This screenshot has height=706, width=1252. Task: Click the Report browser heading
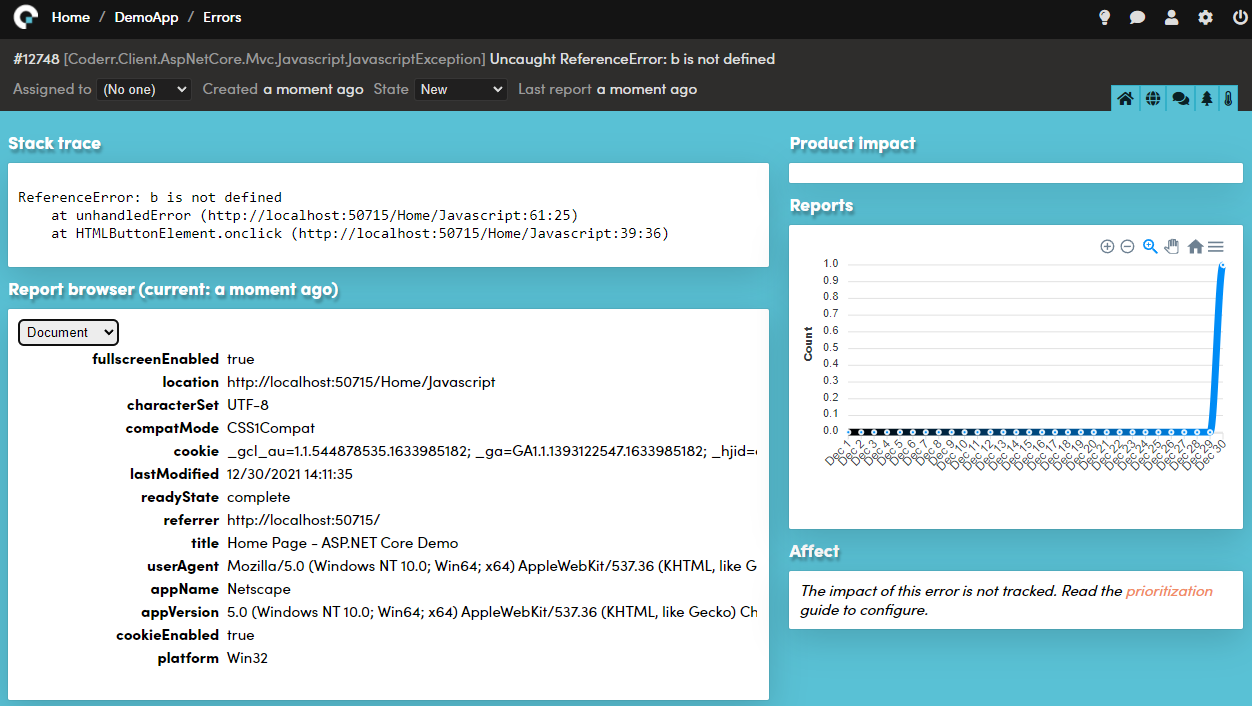tap(173, 290)
